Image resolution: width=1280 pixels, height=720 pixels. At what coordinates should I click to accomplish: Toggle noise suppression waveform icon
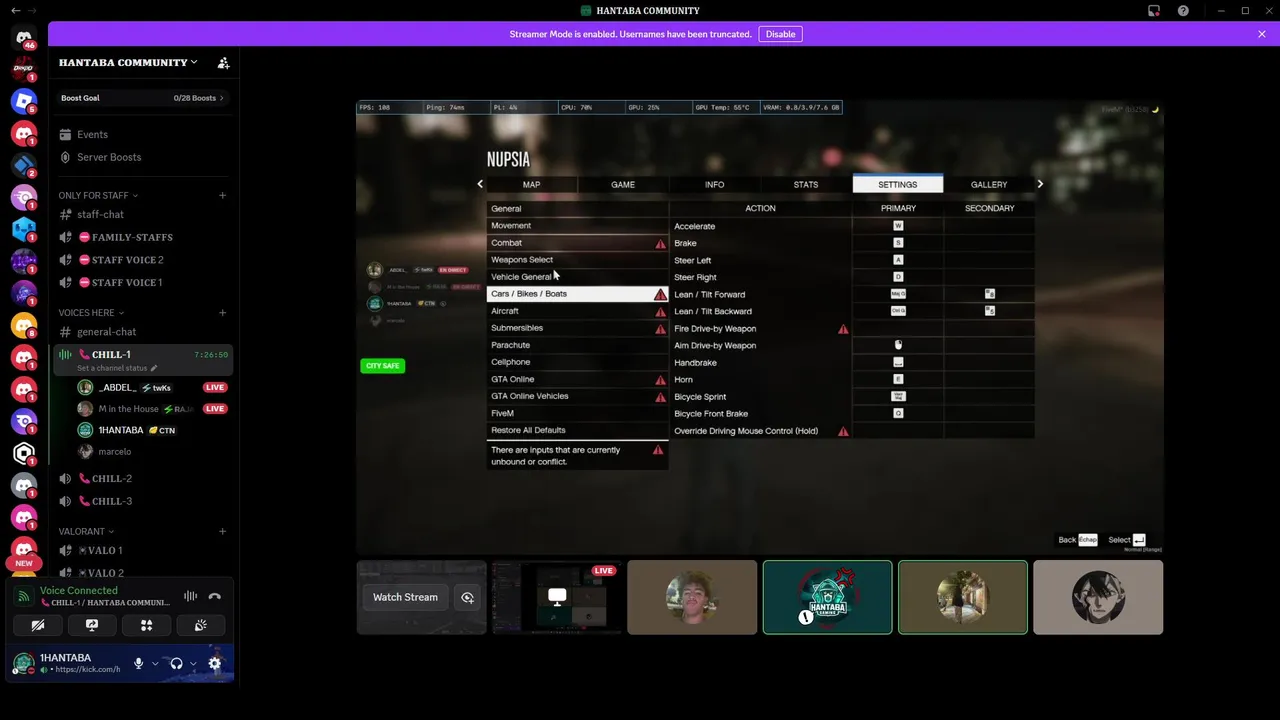(190, 596)
